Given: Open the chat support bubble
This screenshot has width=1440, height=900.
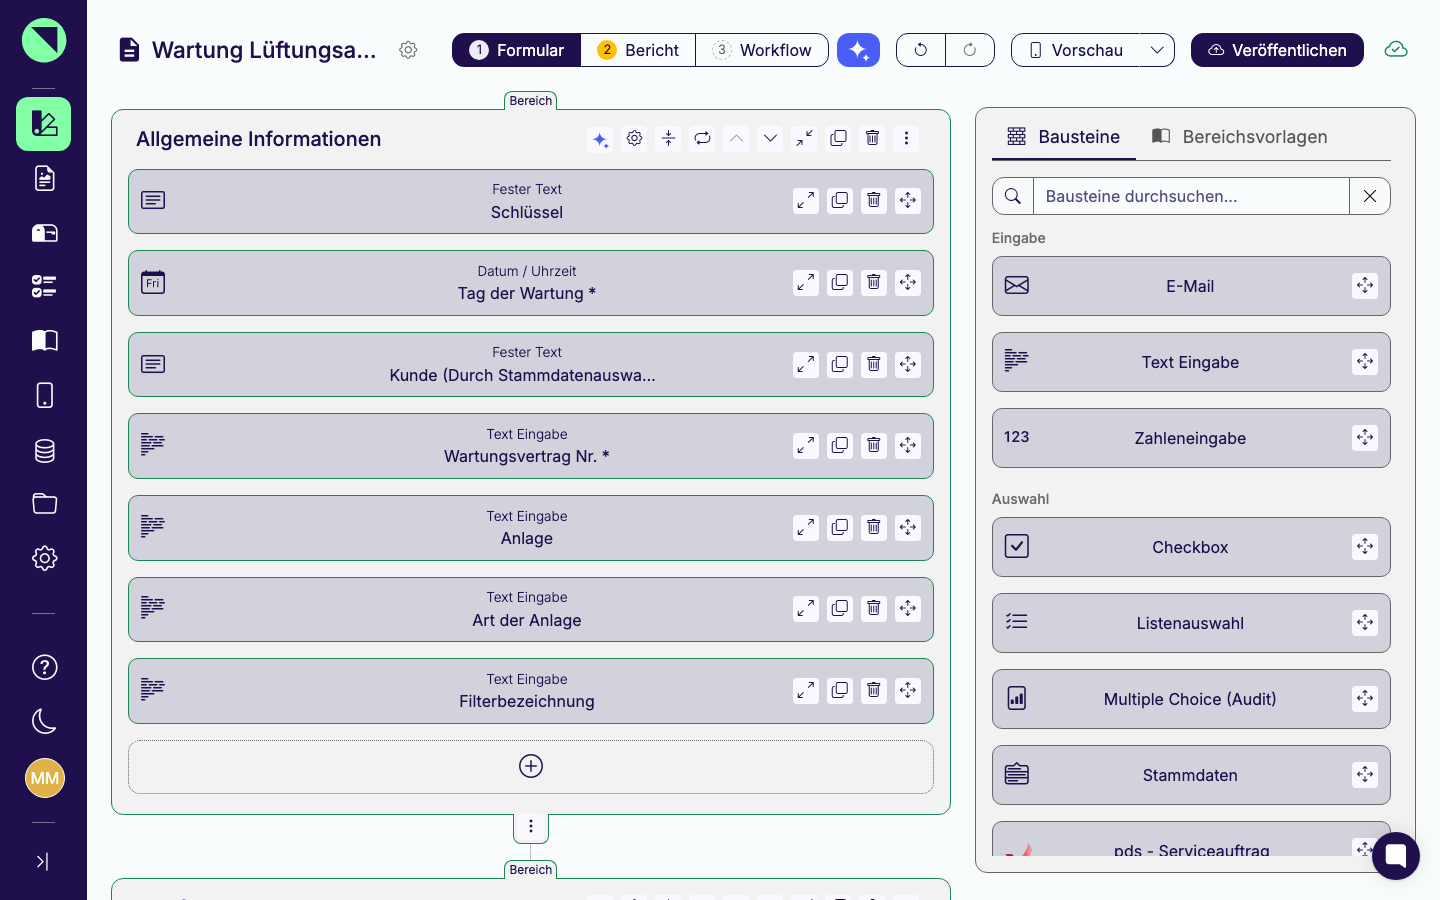Looking at the screenshot, I should pos(1396,856).
